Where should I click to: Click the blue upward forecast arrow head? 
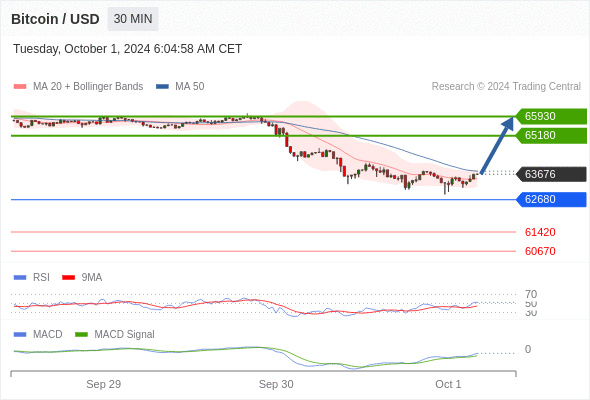508,123
